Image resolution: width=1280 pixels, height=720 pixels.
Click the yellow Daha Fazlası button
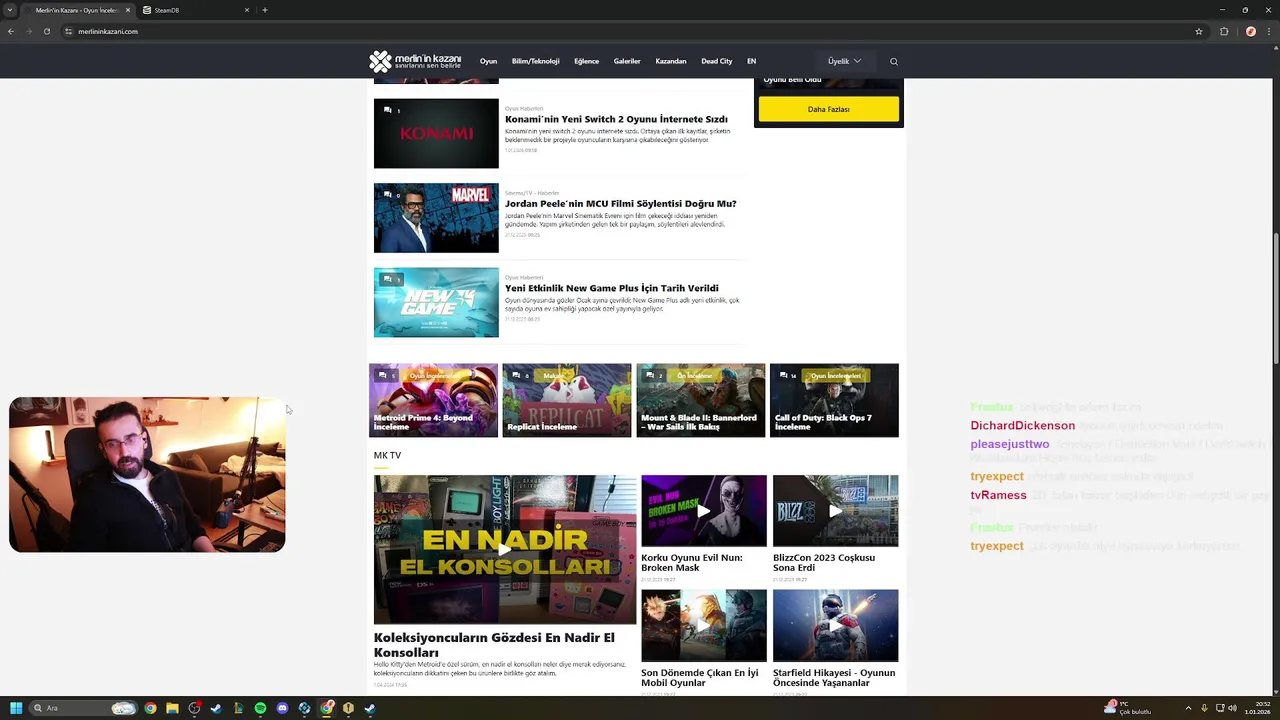pos(828,109)
